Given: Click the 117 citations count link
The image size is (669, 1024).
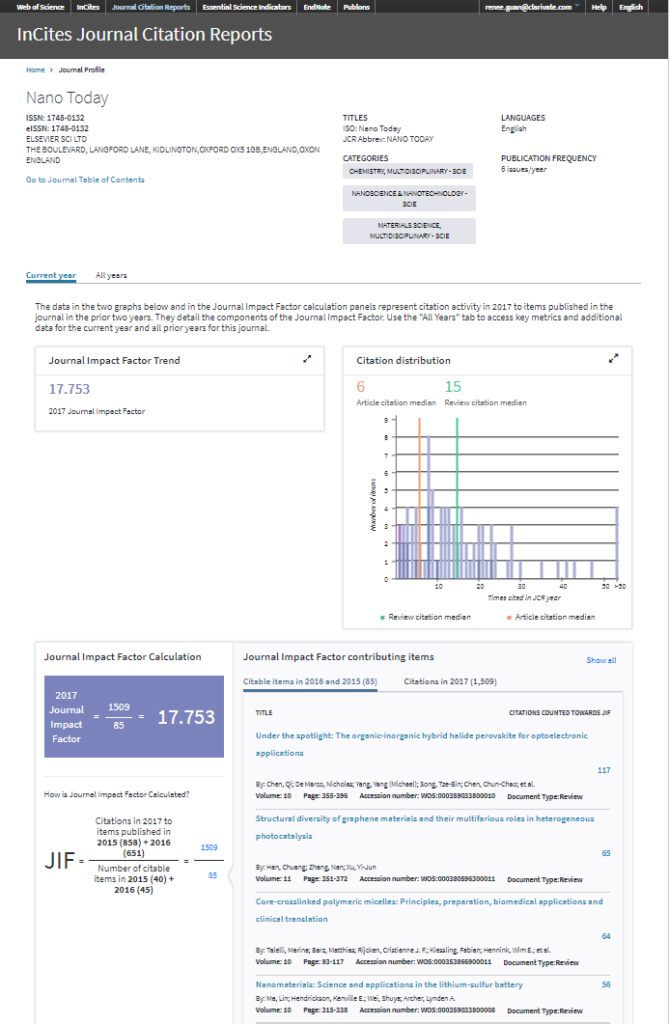Looking at the screenshot, I should 603,770.
